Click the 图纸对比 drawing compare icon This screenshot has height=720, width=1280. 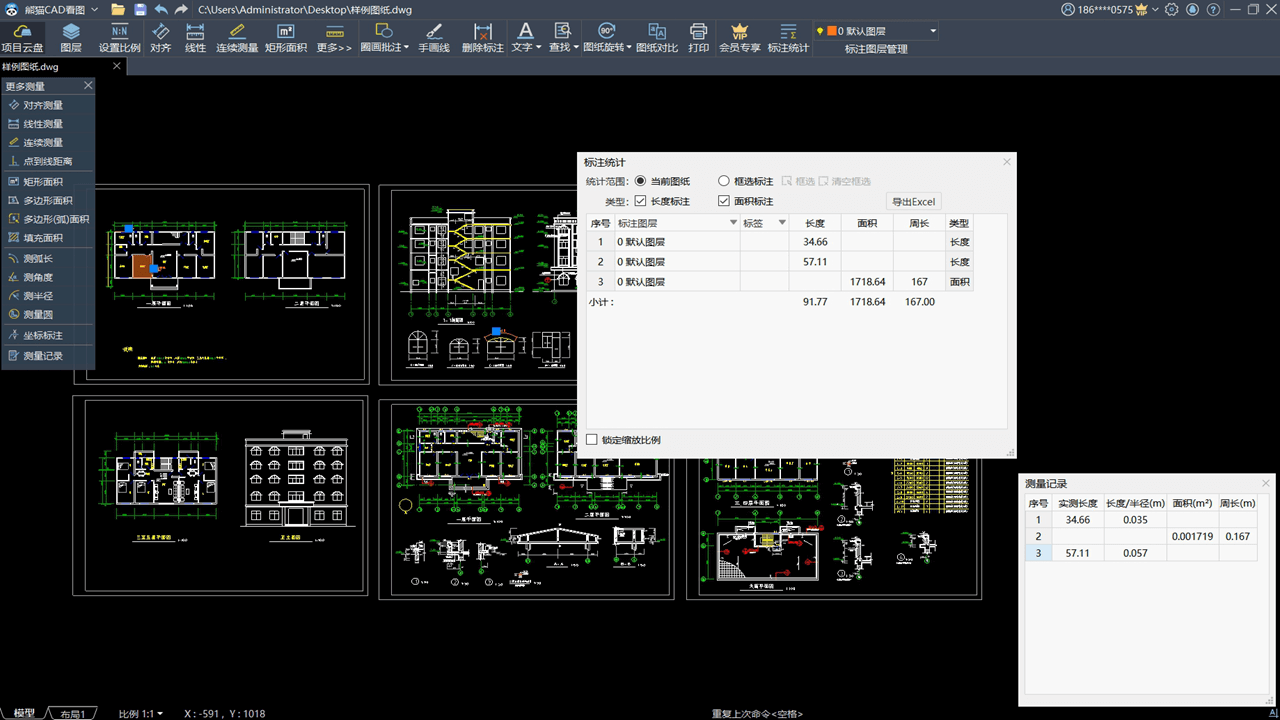657,38
